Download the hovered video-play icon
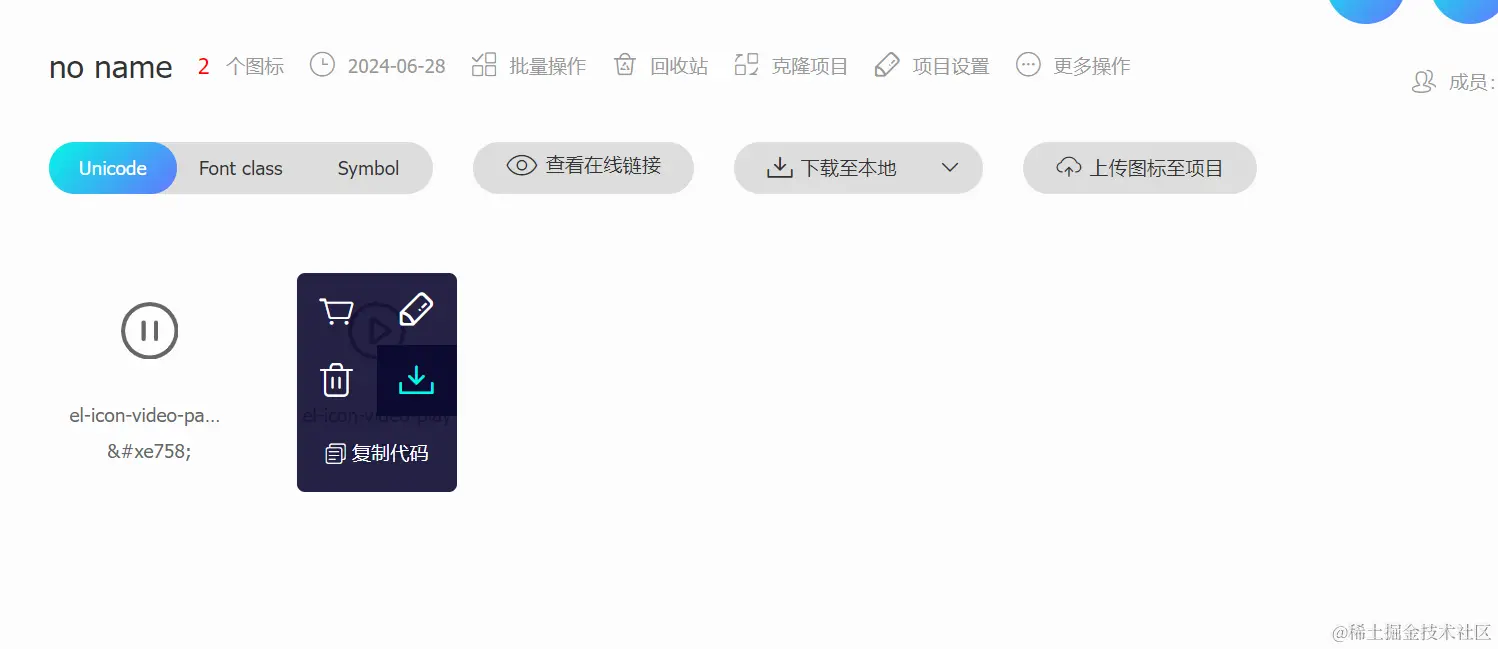 click(x=416, y=380)
